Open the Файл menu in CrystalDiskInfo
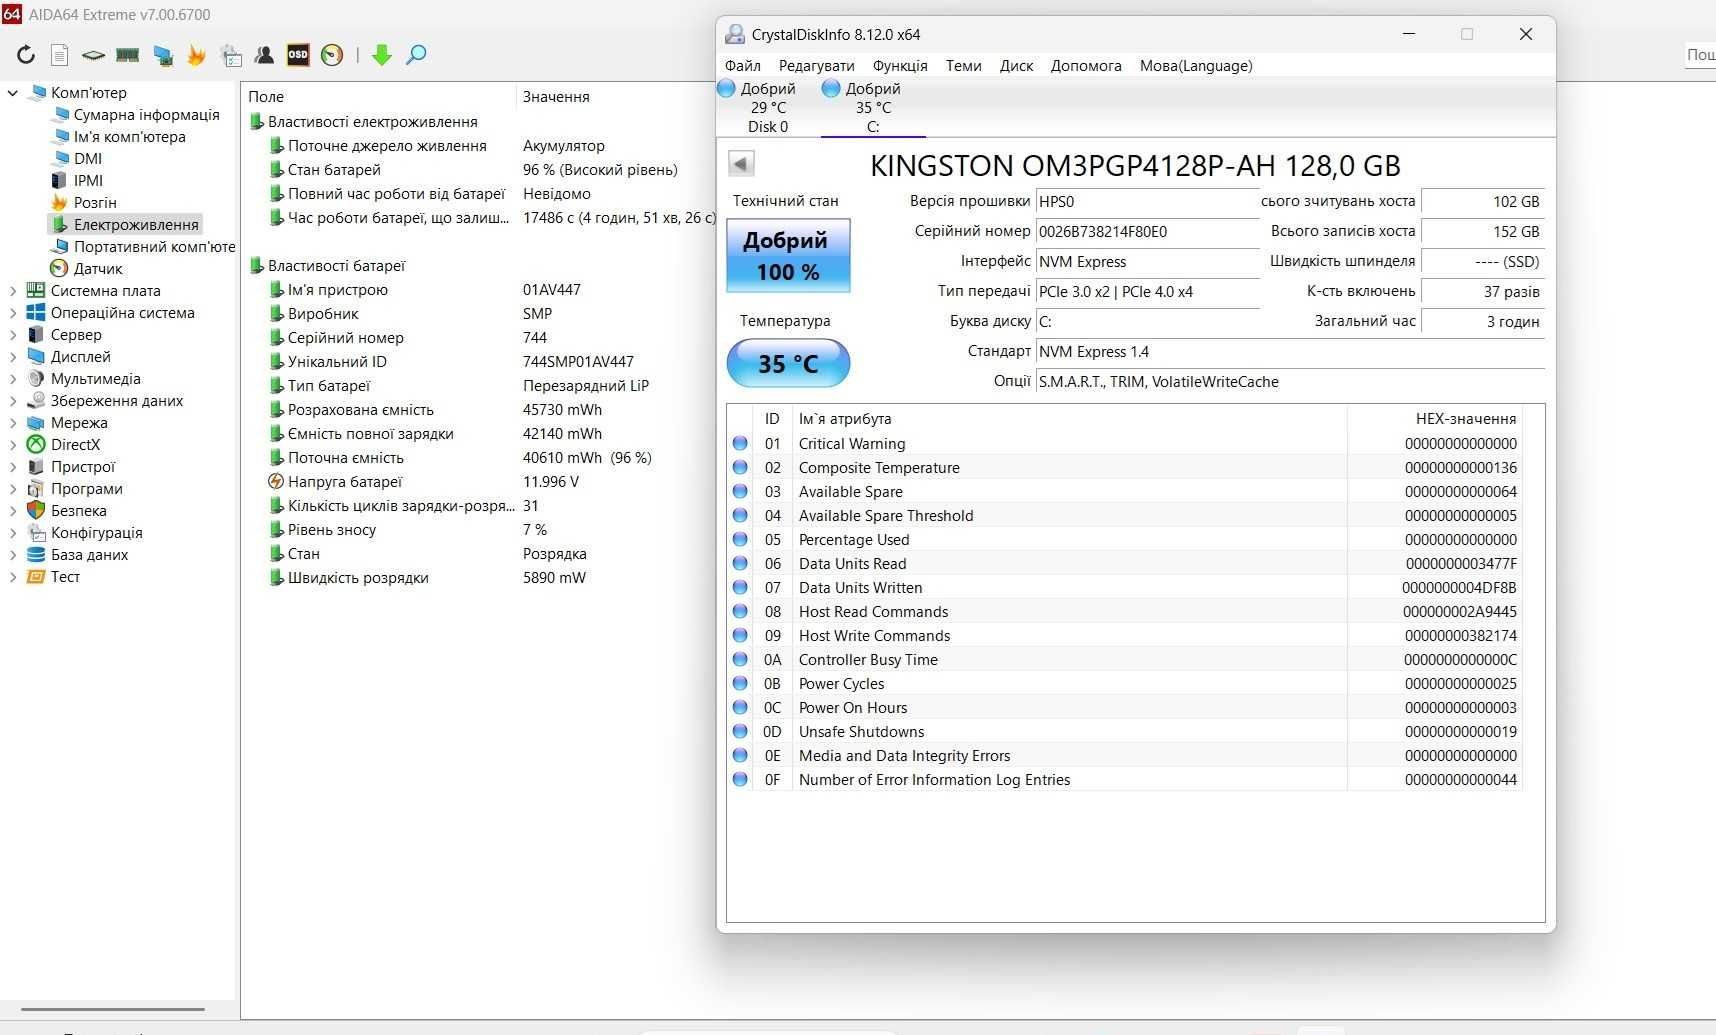Screen dimensions: 1716x1035 click(x=743, y=65)
